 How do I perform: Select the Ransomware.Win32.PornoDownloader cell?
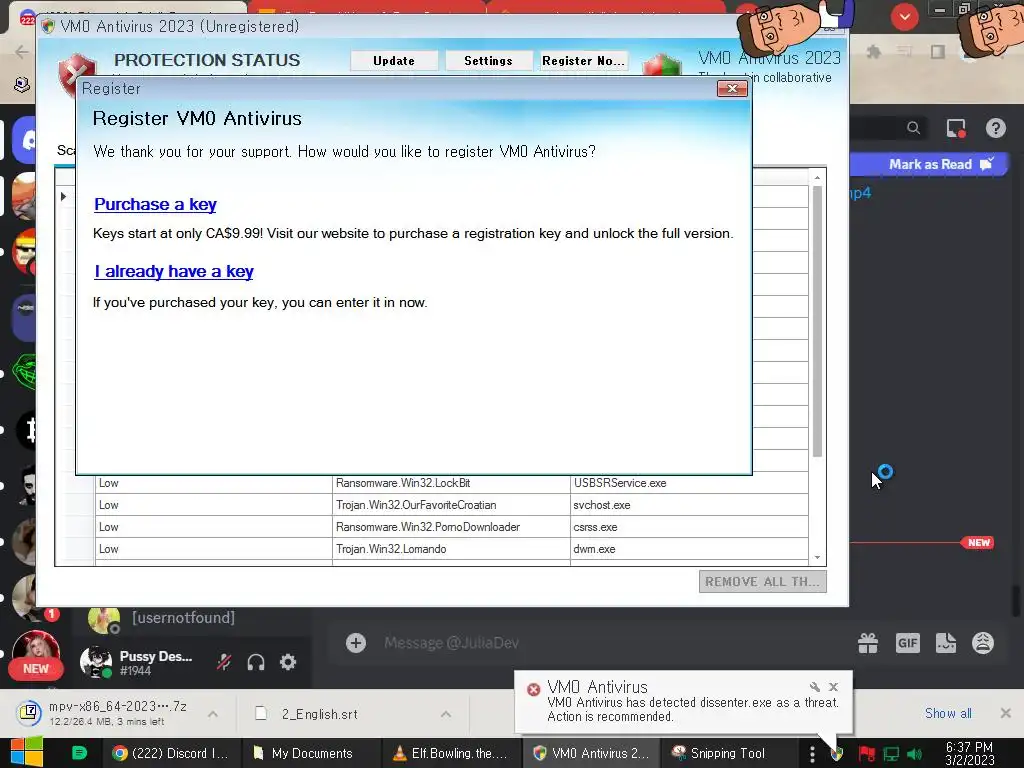[451, 527]
